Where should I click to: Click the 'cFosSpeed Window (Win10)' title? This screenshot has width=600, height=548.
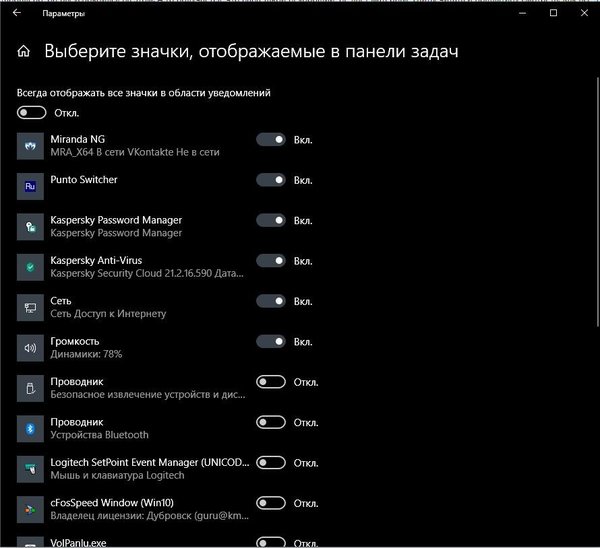112,502
